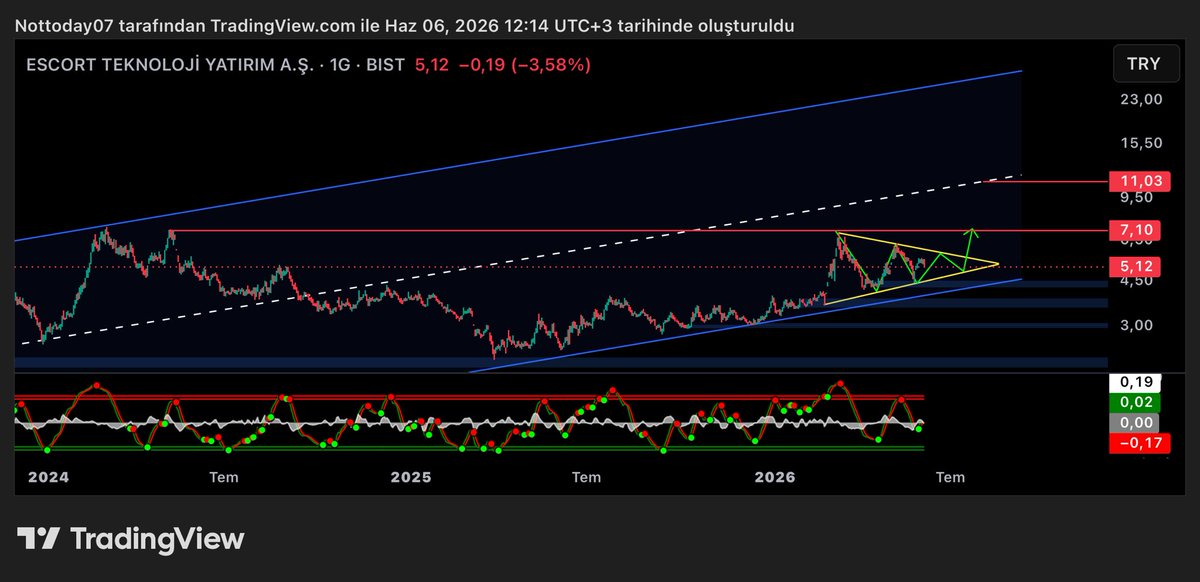
Task: Click the 23,00 price axis value
Action: pos(1141,99)
